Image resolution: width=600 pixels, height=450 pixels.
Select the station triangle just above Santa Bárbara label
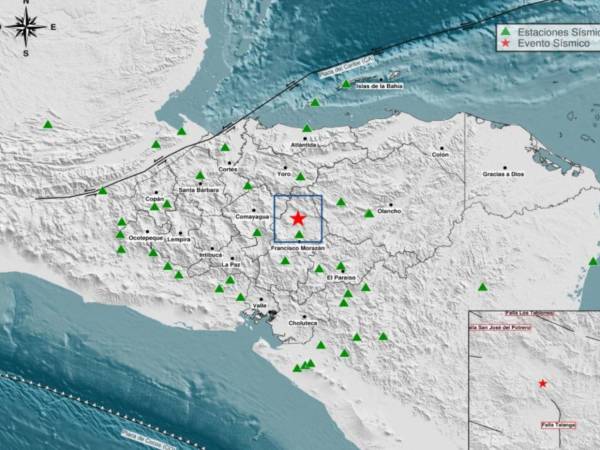click(200, 175)
